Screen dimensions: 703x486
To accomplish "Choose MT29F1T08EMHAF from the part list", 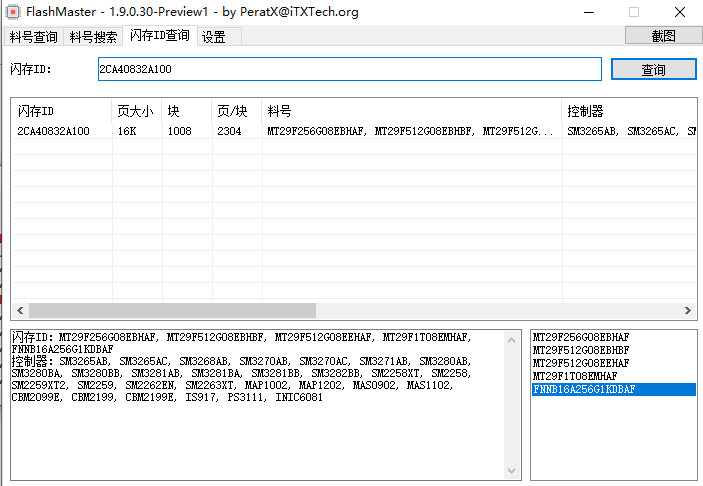I will [575, 376].
